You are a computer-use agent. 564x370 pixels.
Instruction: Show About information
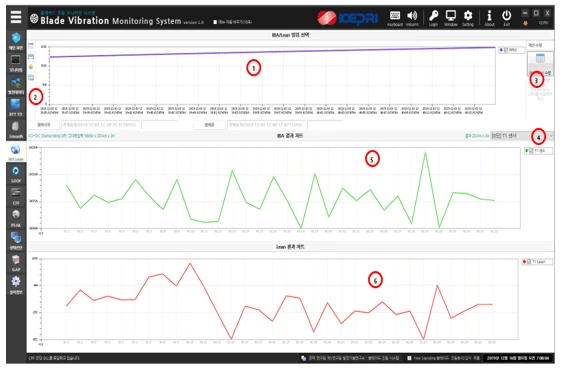pos(489,18)
